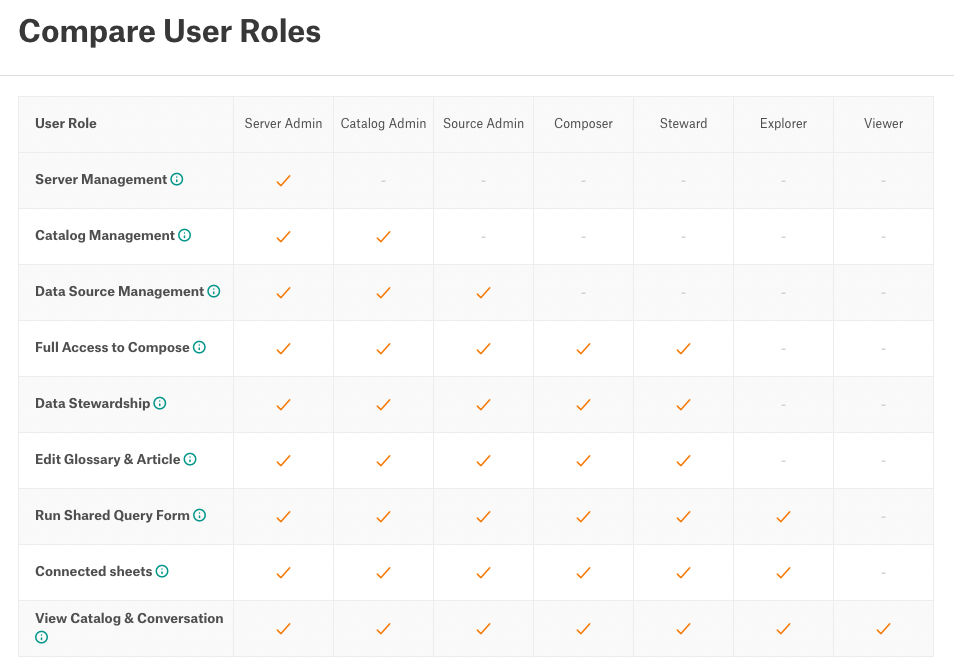Click Explorer checkmark in View Catalog & Conversation row
954x672 pixels.
point(783,628)
